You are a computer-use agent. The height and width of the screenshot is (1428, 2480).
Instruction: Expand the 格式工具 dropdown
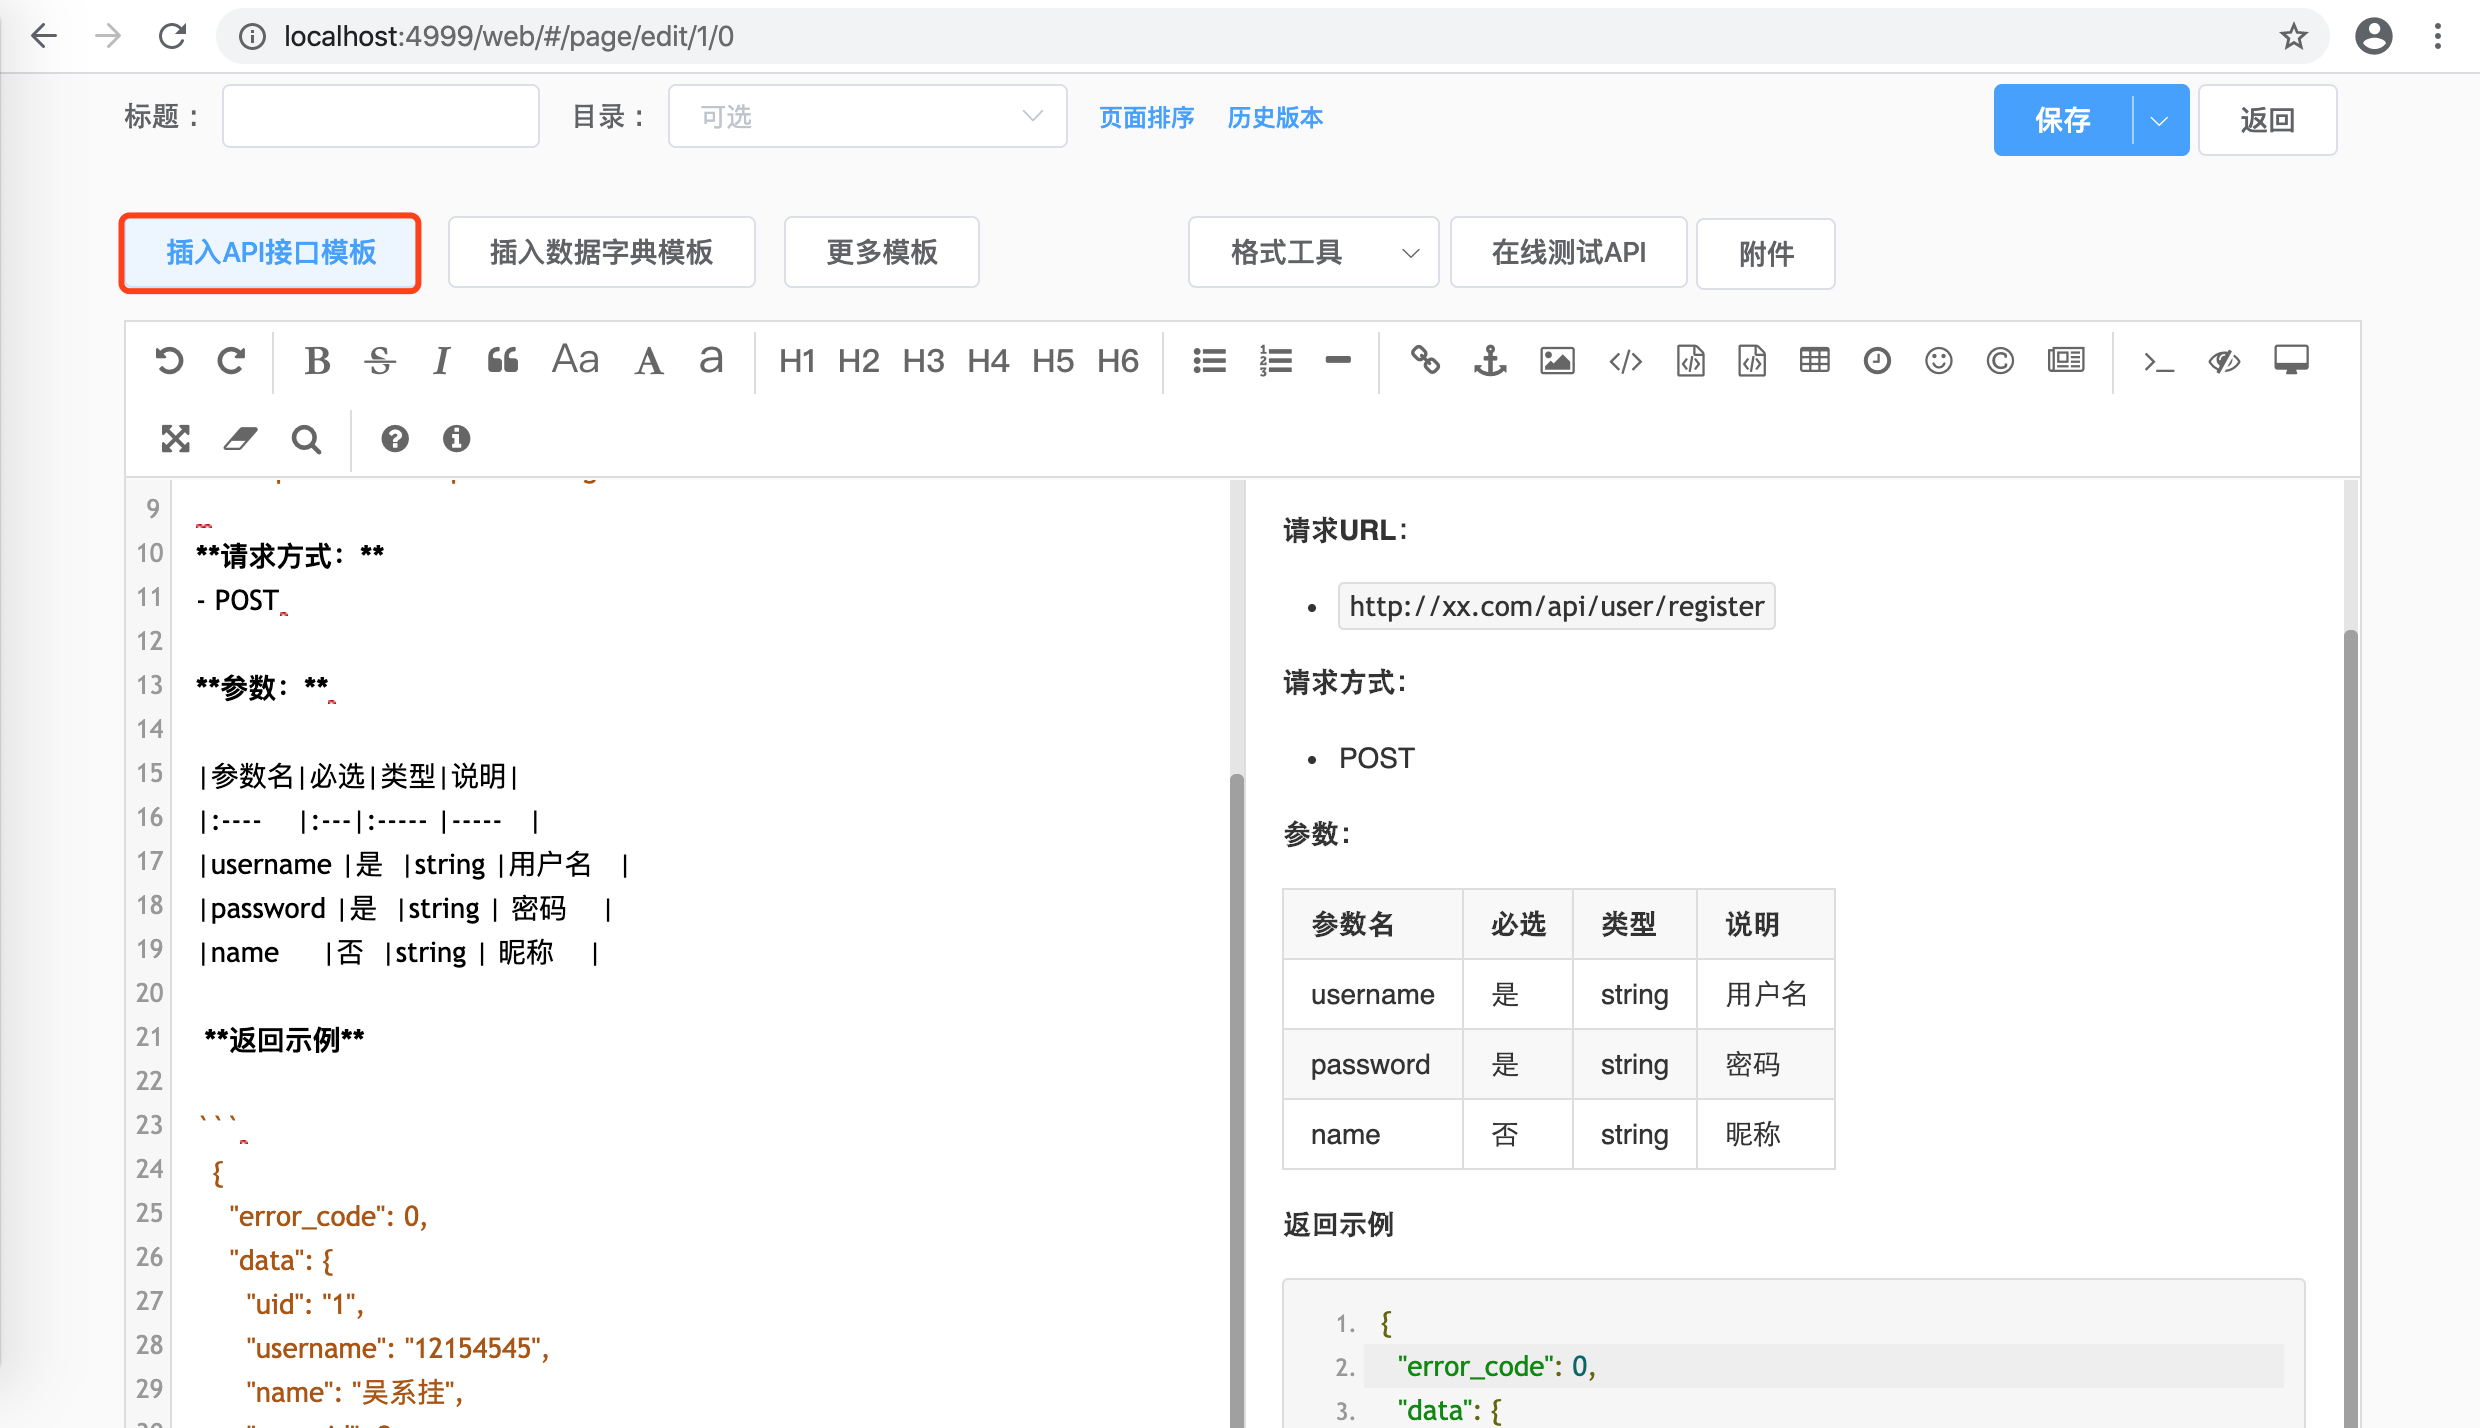pos(1313,253)
